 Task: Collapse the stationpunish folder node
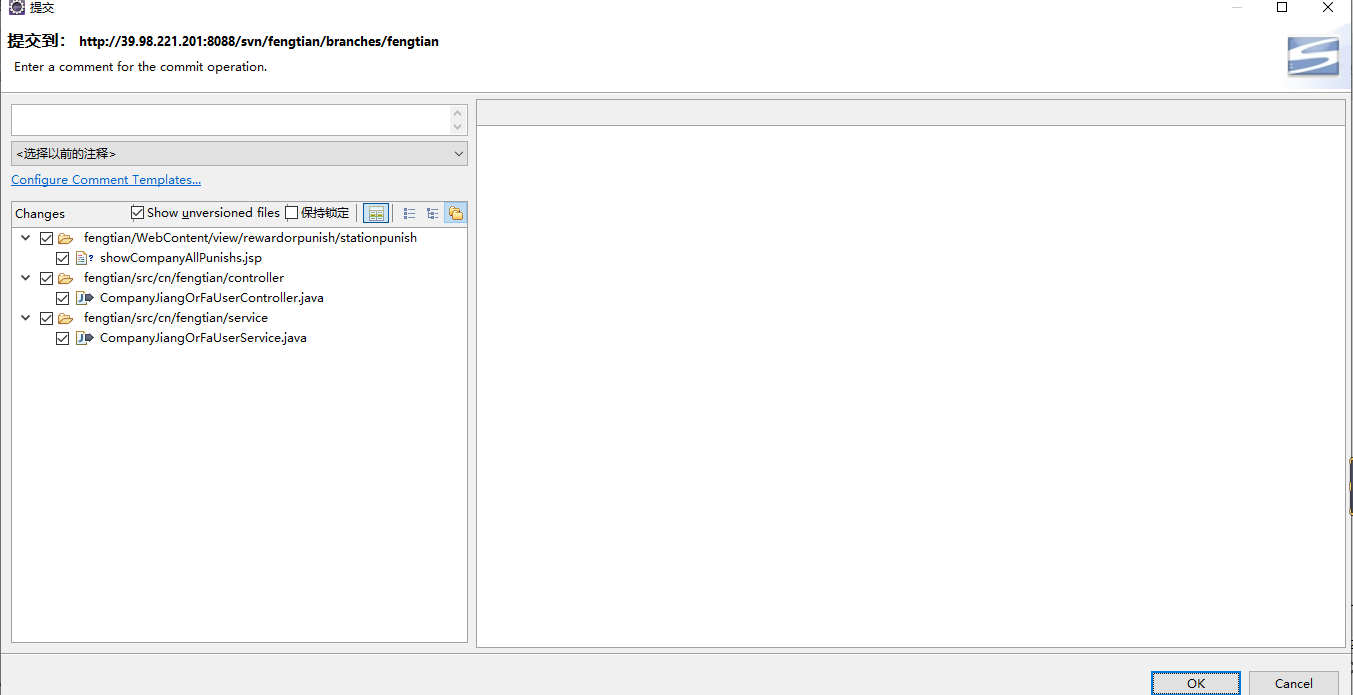point(26,238)
